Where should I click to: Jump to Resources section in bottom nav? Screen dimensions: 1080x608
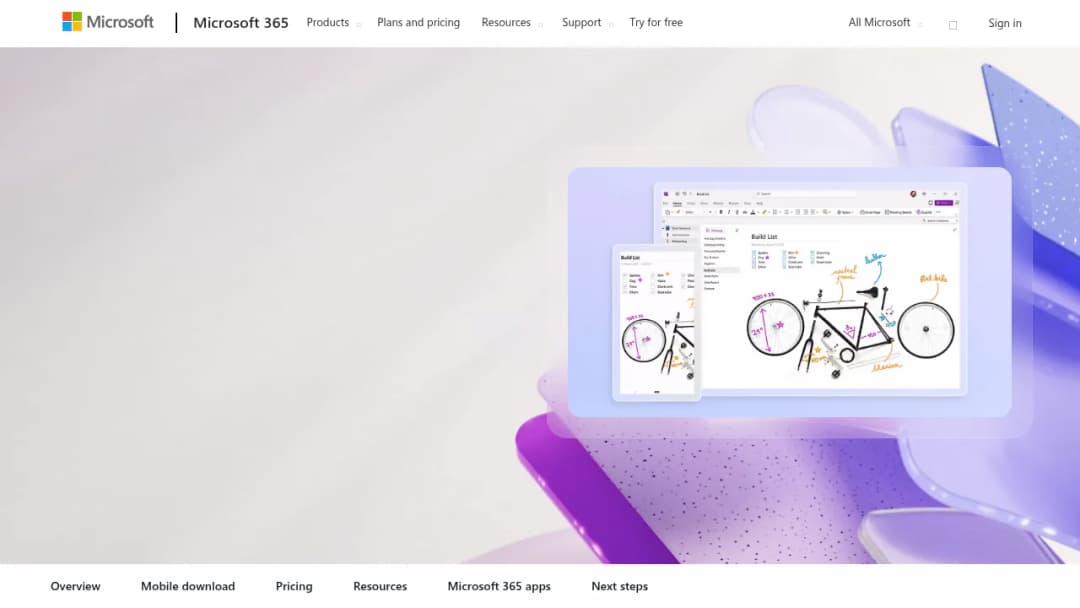[x=380, y=586]
